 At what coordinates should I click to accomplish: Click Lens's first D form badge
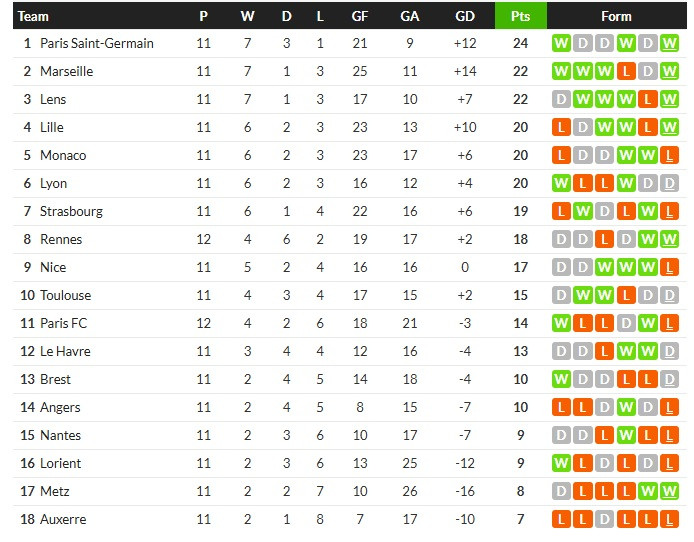click(x=561, y=100)
